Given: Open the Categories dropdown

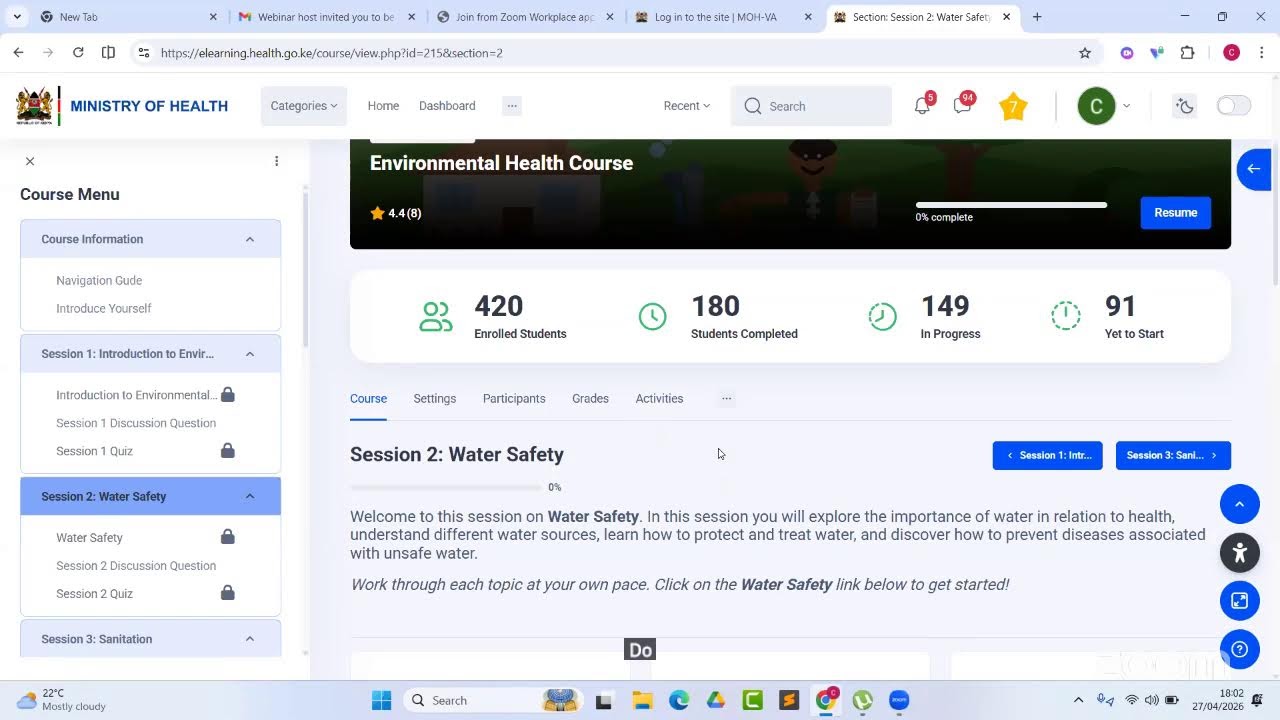Looking at the screenshot, I should (x=304, y=106).
